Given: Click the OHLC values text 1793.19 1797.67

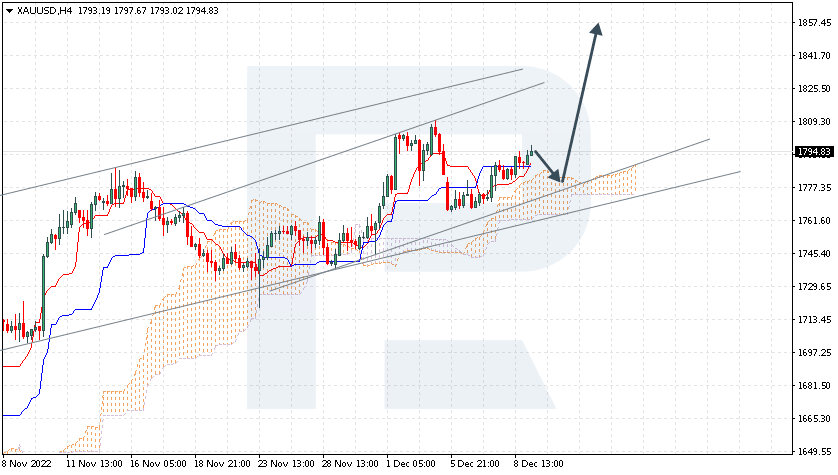Looking at the screenshot, I should click(112, 11).
